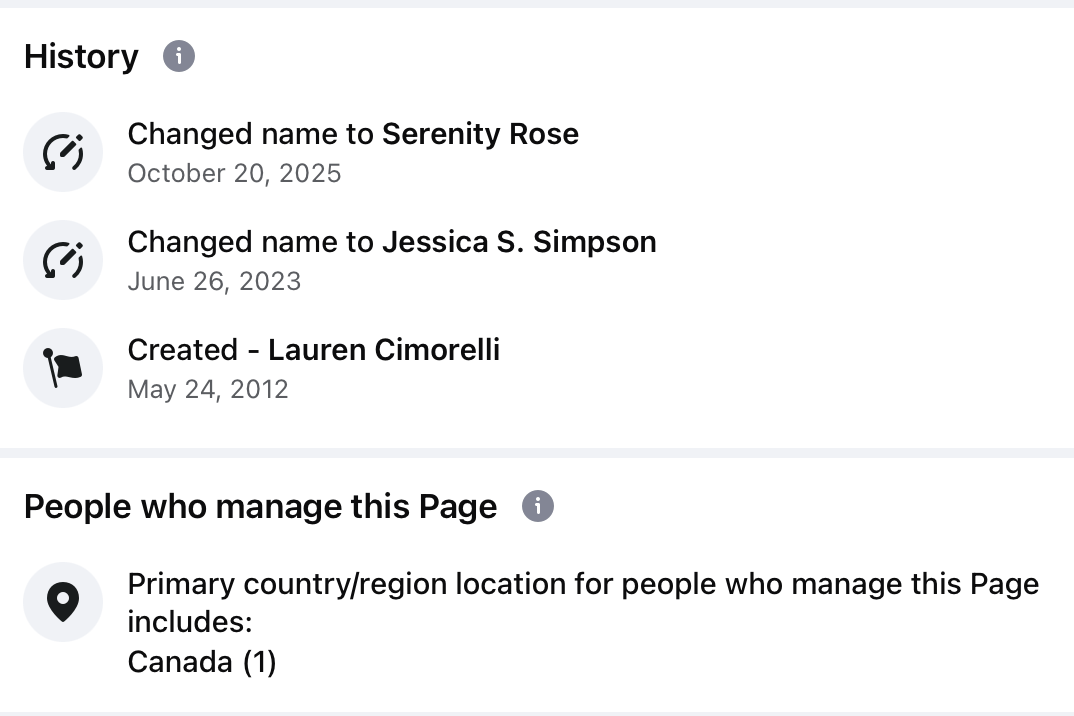Click the word Created in history entry
Image resolution: width=1074 pixels, height=716 pixels.
[x=183, y=350]
